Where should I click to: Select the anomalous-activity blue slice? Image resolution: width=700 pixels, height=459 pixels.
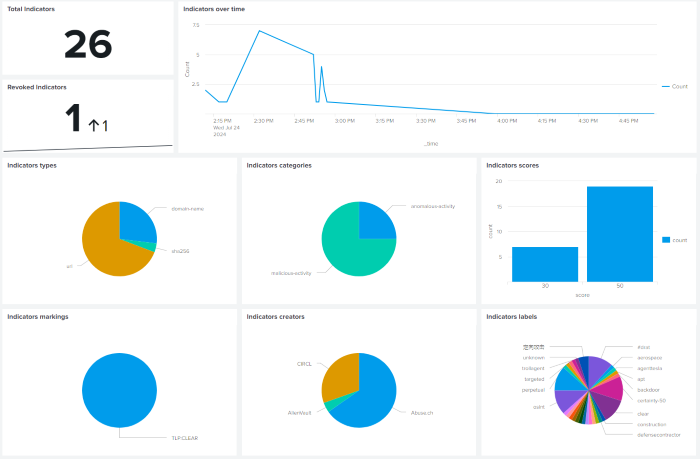pos(376,222)
